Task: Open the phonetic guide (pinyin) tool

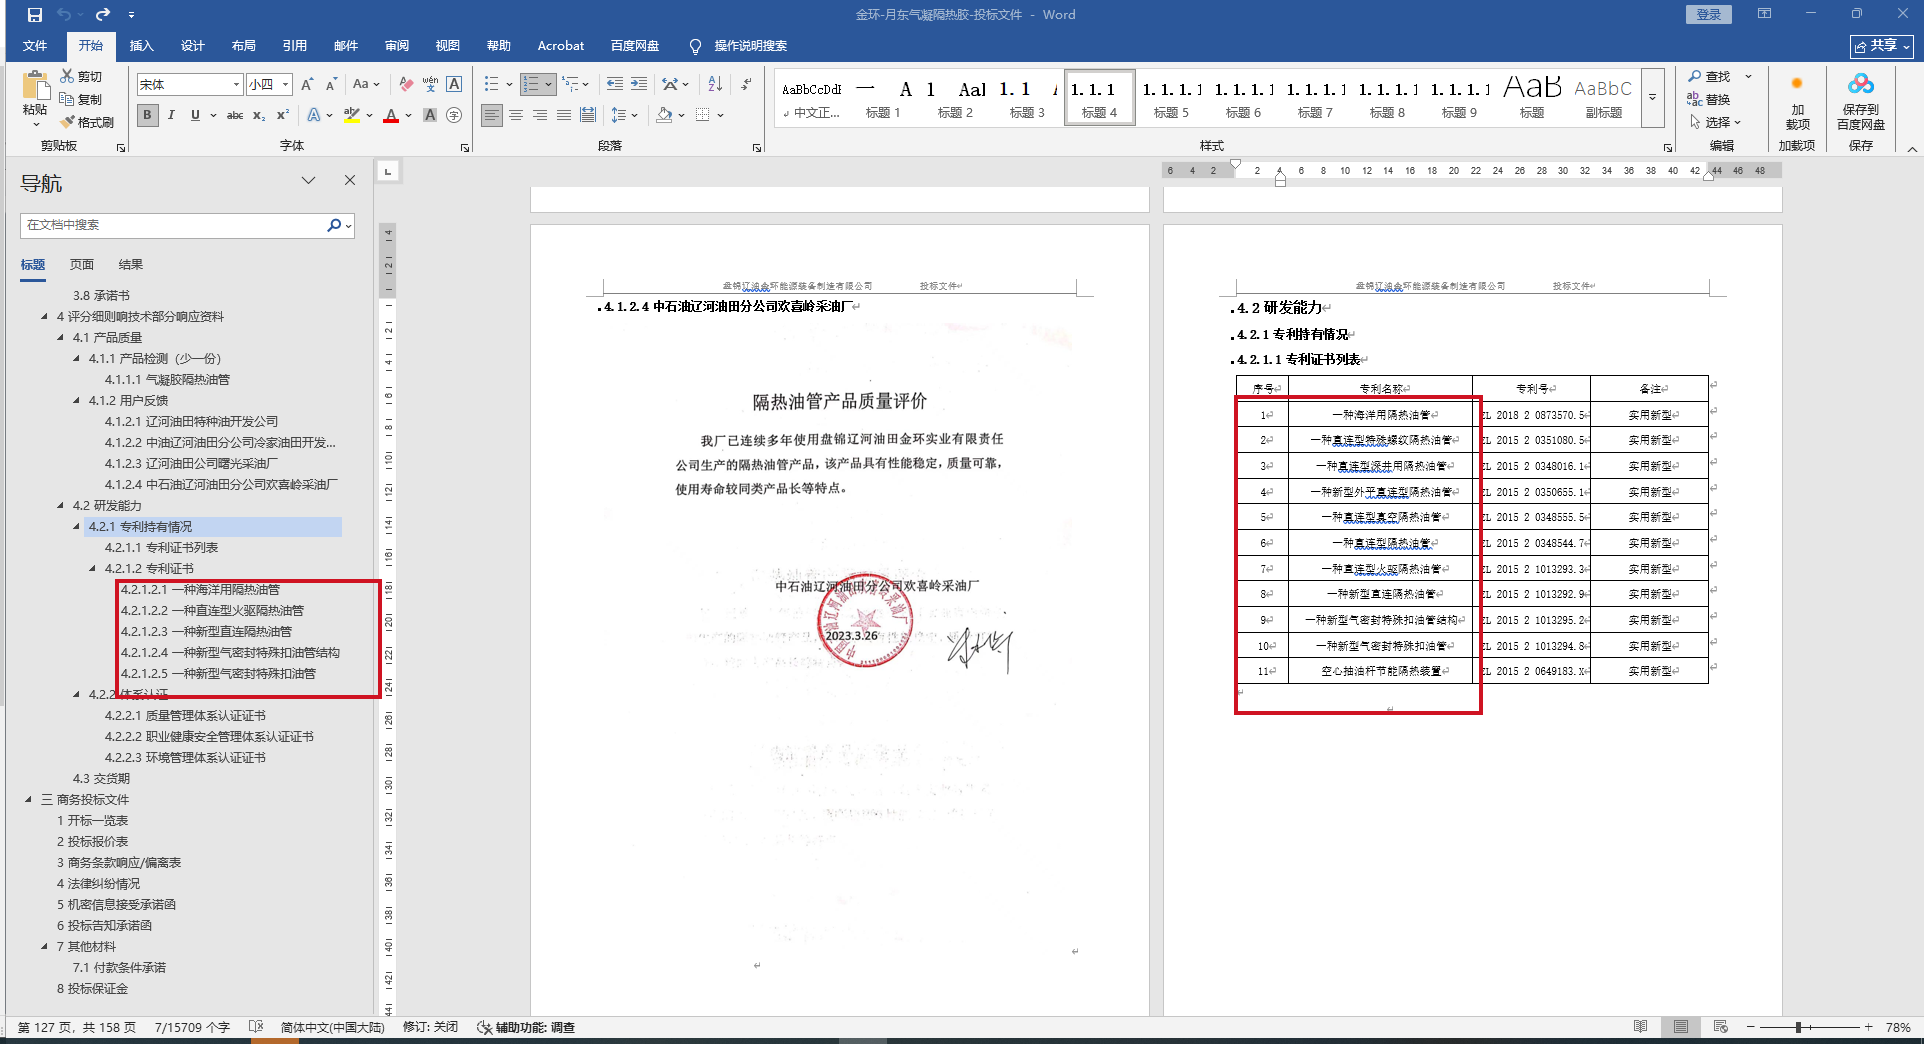Action: coord(430,85)
